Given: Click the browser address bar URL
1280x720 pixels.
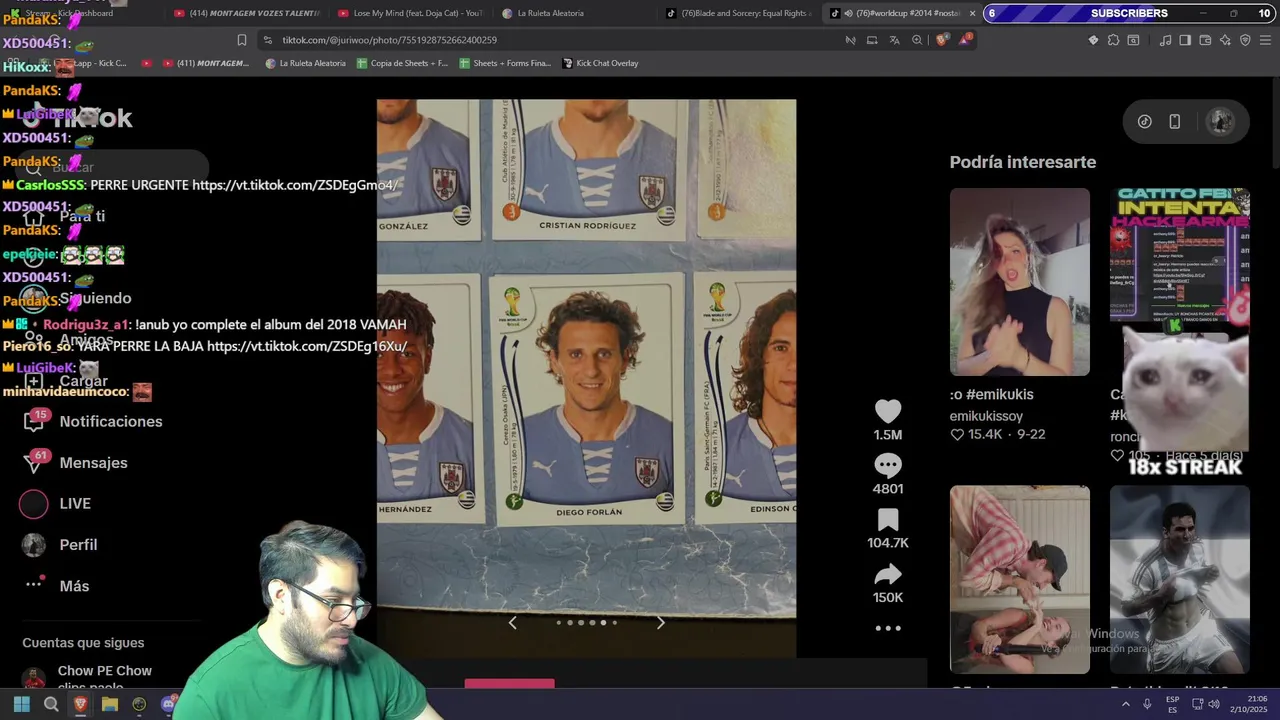Looking at the screenshot, I should tap(389, 40).
